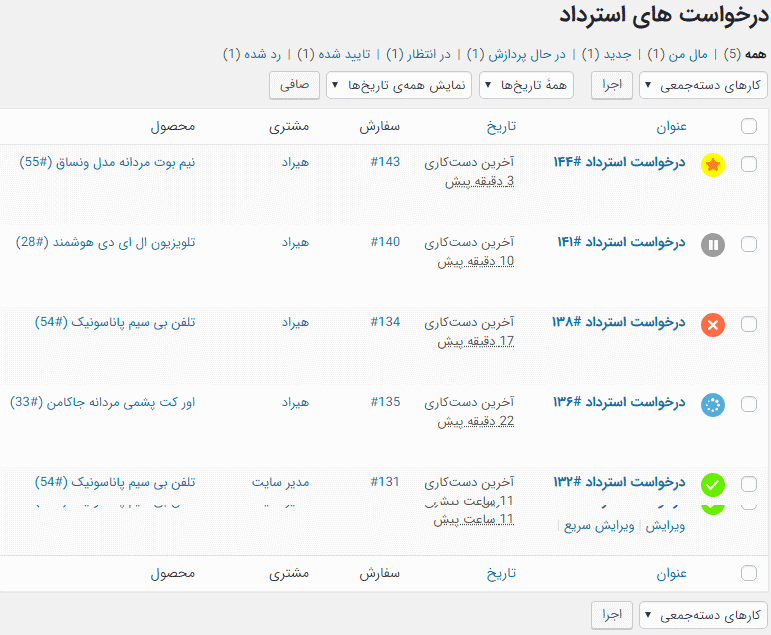Open order #140 link

click(386, 242)
